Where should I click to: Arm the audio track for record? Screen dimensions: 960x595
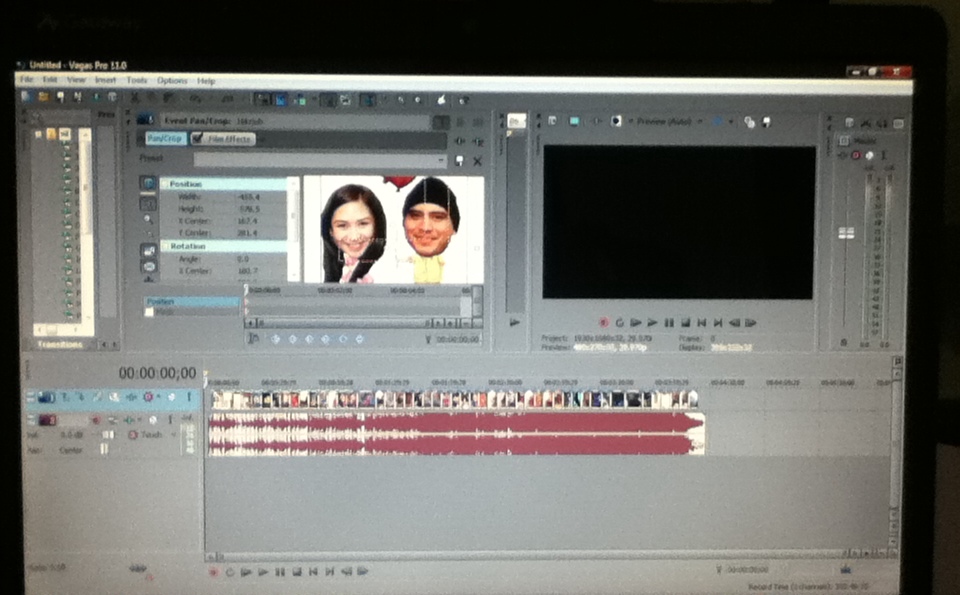pos(96,420)
